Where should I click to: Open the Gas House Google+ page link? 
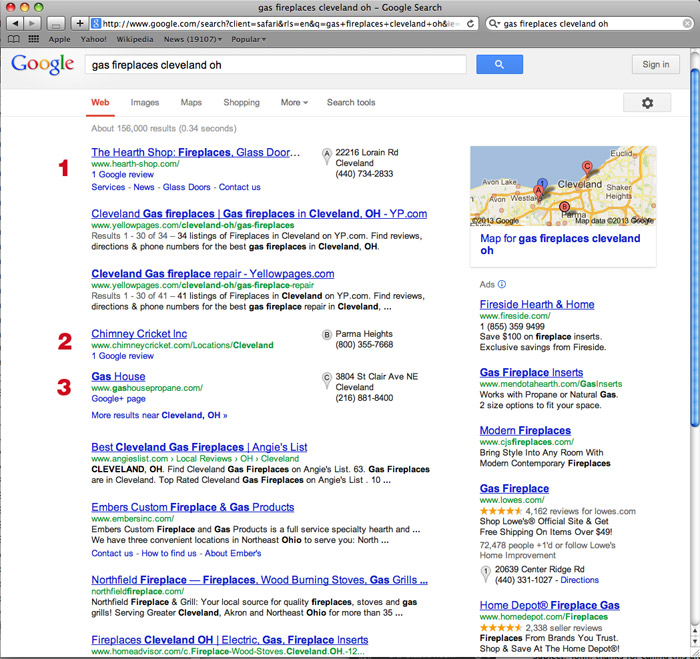click(118, 399)
